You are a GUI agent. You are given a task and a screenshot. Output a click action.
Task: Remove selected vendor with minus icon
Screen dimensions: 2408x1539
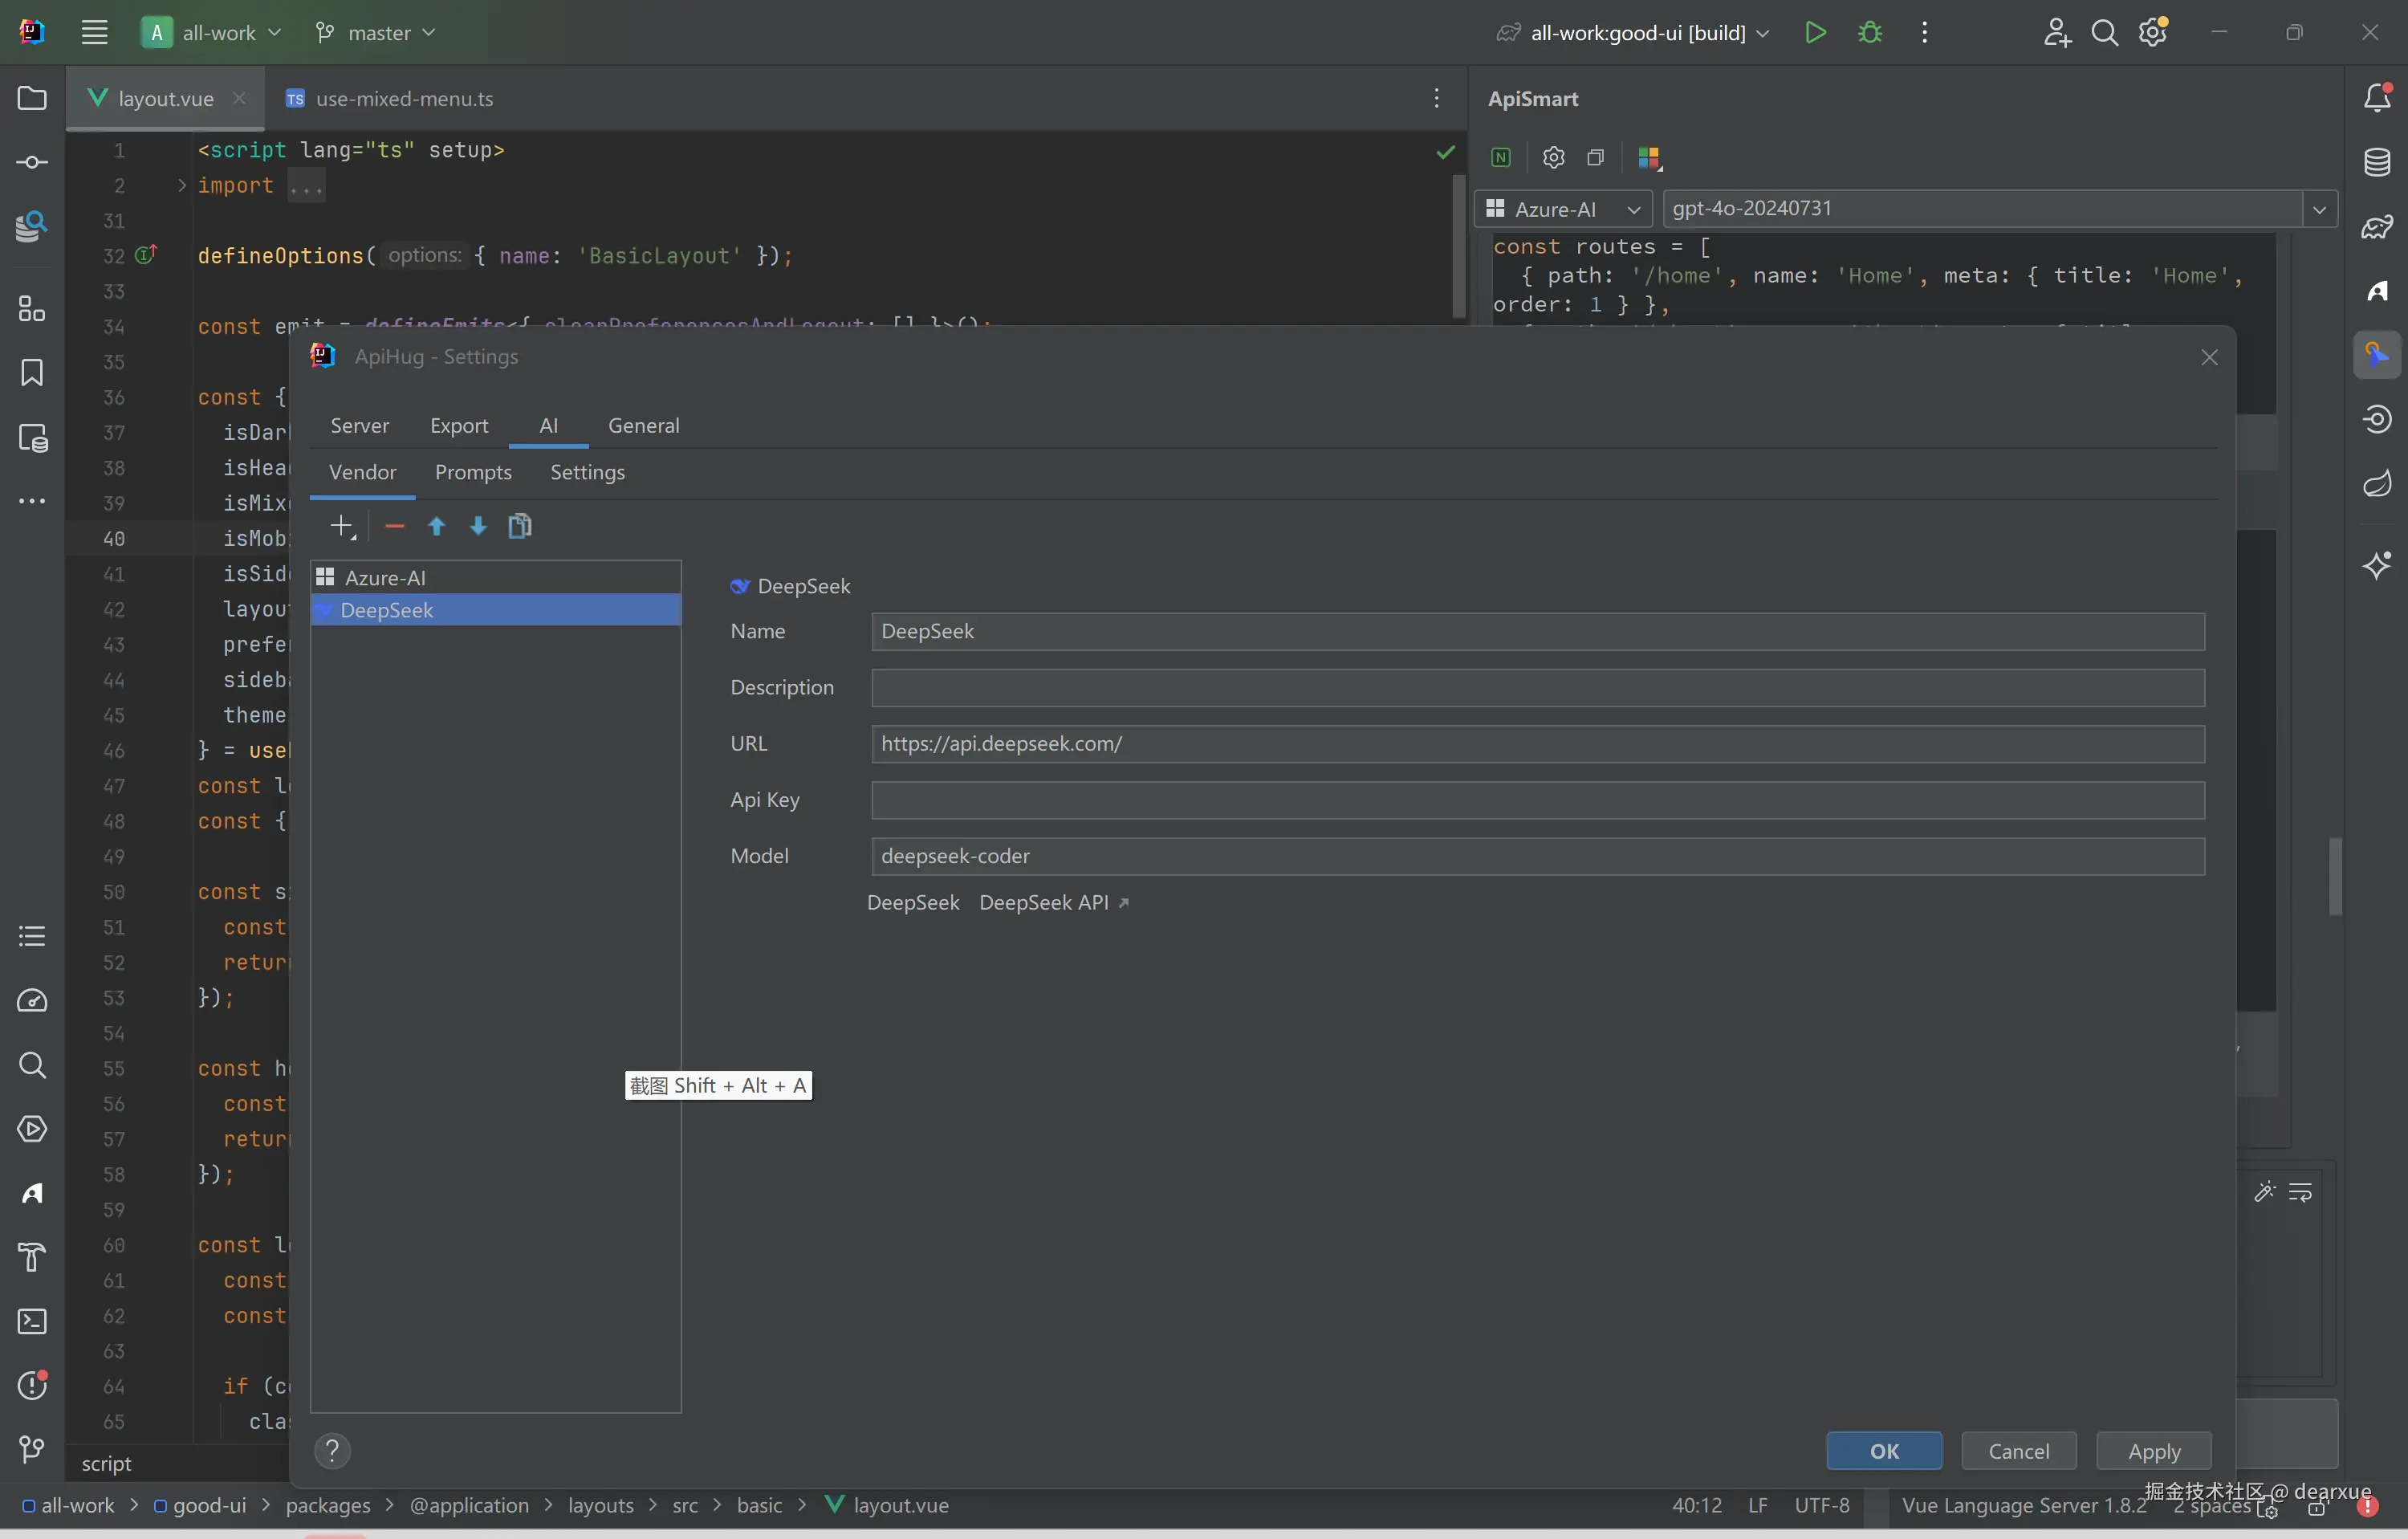click(x=394, y=526)
